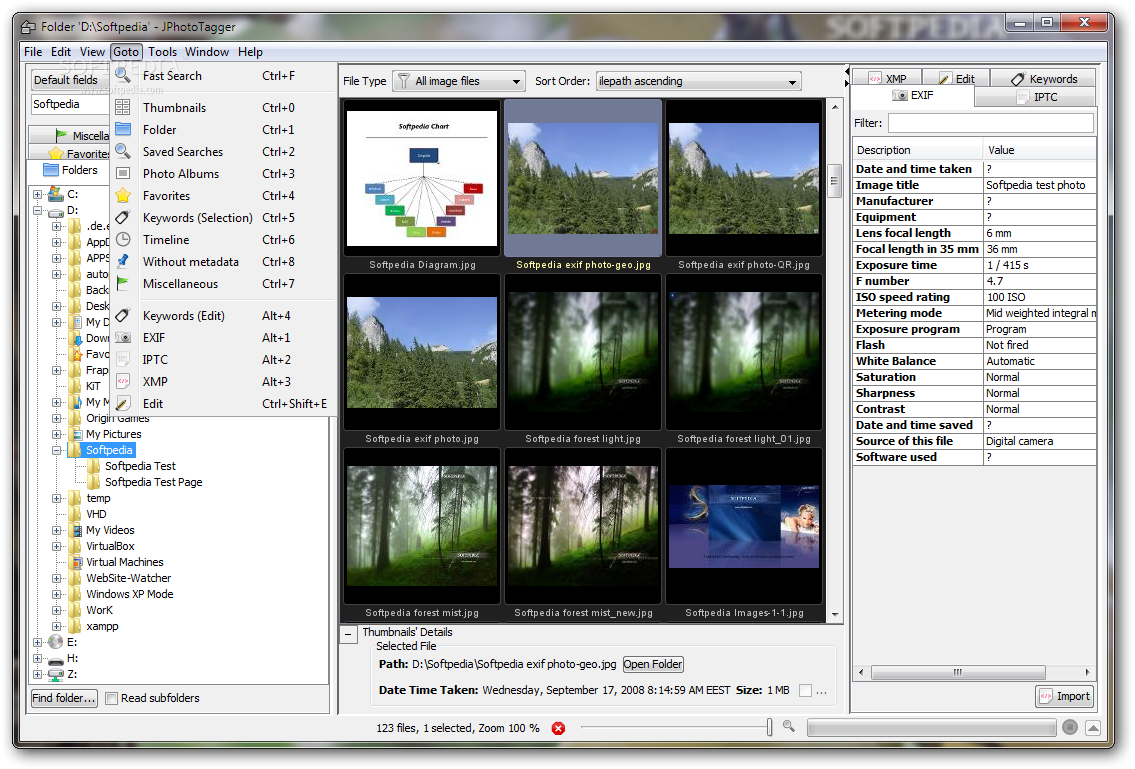
Task: Click the Open Folder button
Action: 653,664
